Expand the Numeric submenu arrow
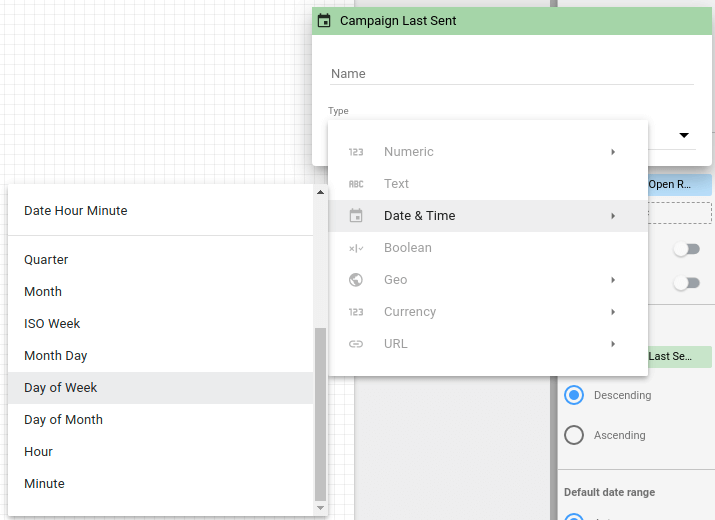Screen dimensions: 715x520 coord(613,152)
